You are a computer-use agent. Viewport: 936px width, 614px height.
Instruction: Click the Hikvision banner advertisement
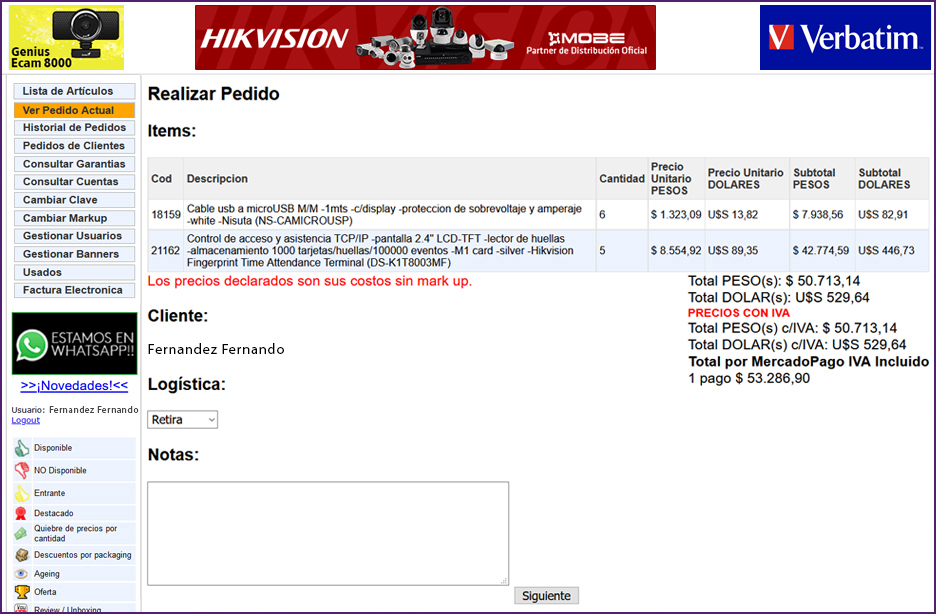point(425,38)
